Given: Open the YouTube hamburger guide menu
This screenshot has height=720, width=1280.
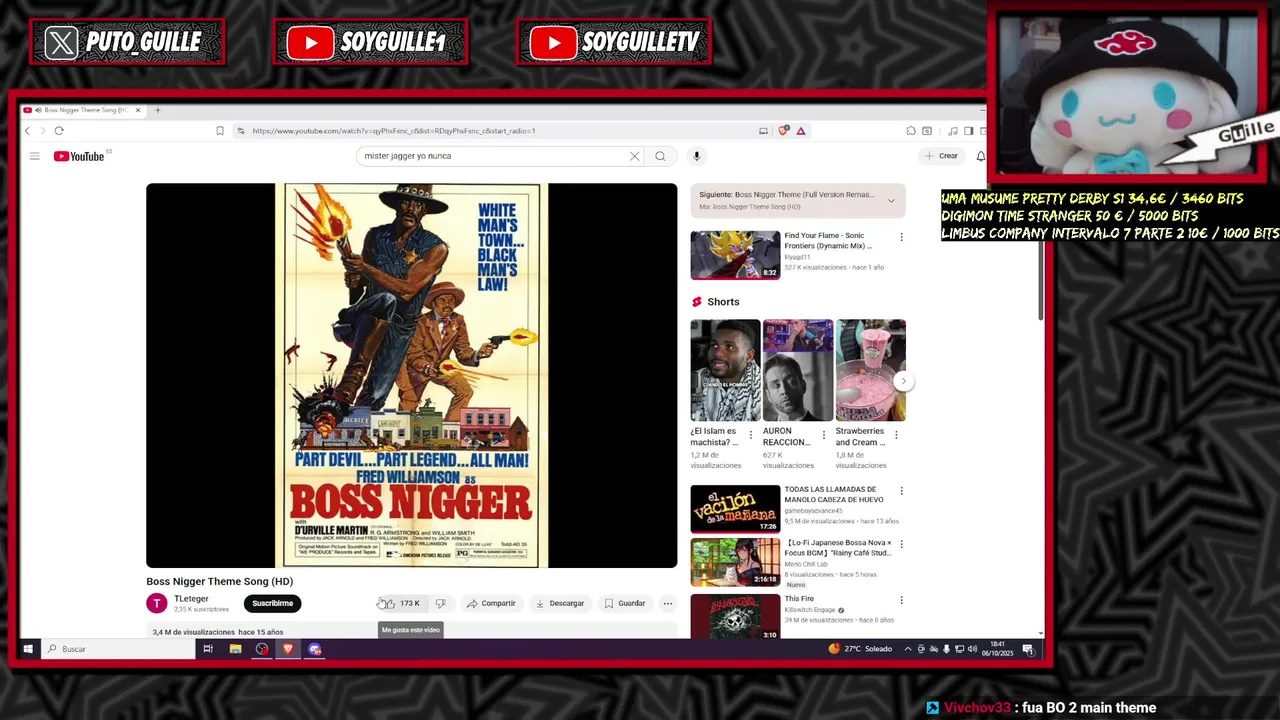Looking at the screenshot, I should [34, 156].
